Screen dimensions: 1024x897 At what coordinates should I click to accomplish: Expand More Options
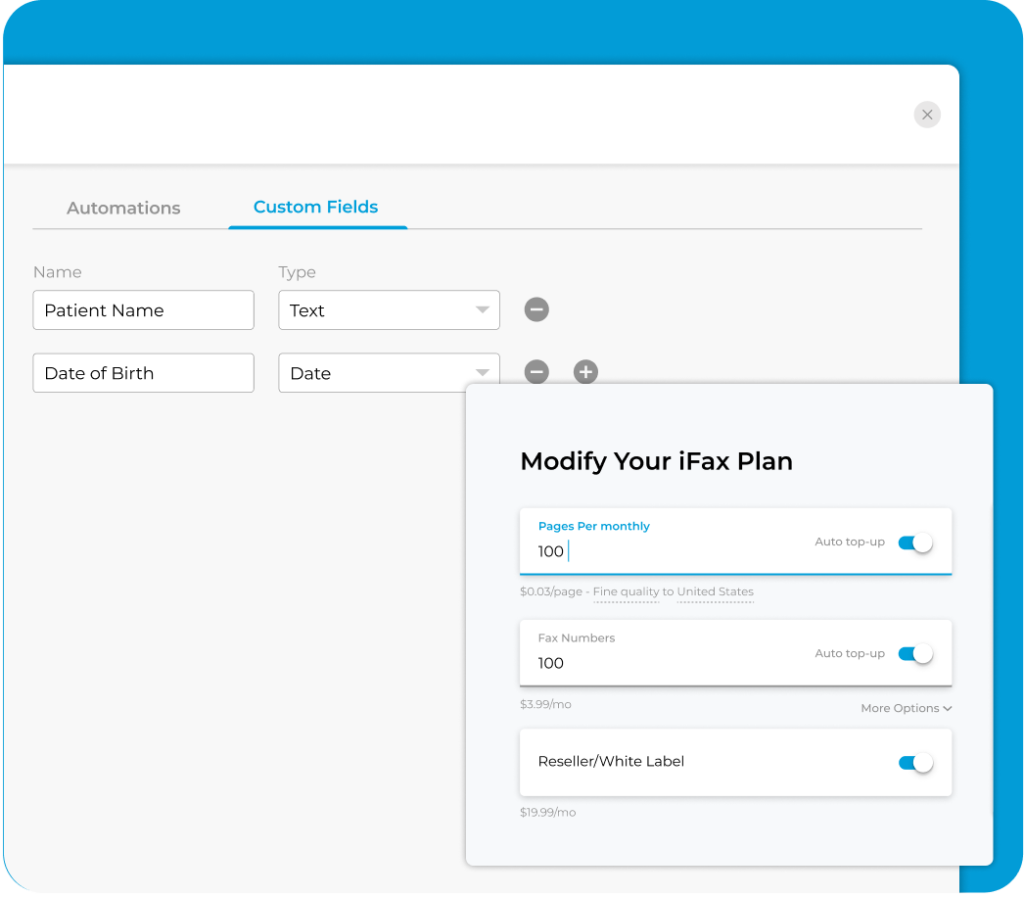[906, 708]
